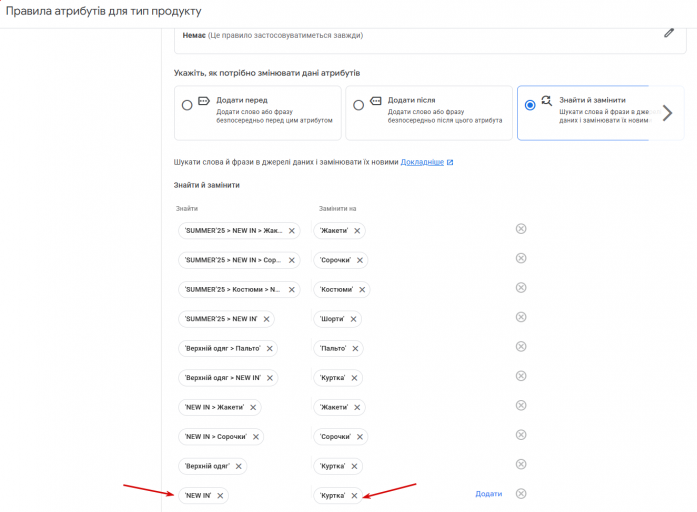Remove the first 'Жакети' replacement chip
The height and width of the screenshot is (512, 697).
356,231
